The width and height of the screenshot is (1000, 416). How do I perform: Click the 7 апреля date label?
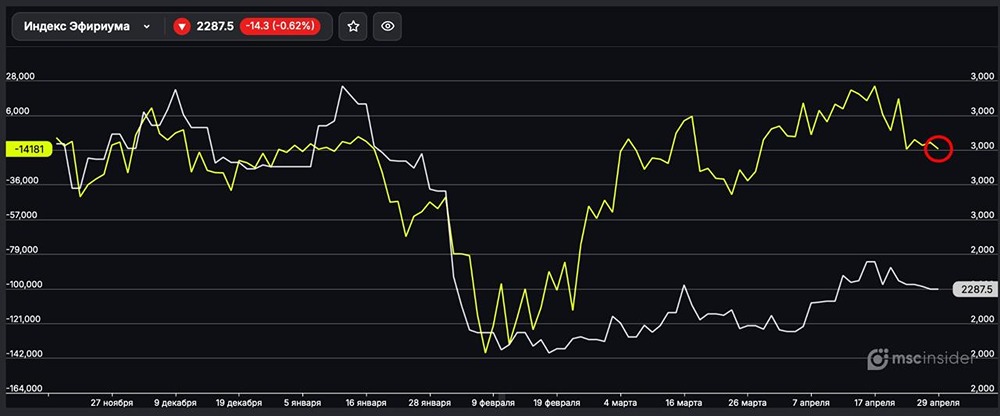810,403
